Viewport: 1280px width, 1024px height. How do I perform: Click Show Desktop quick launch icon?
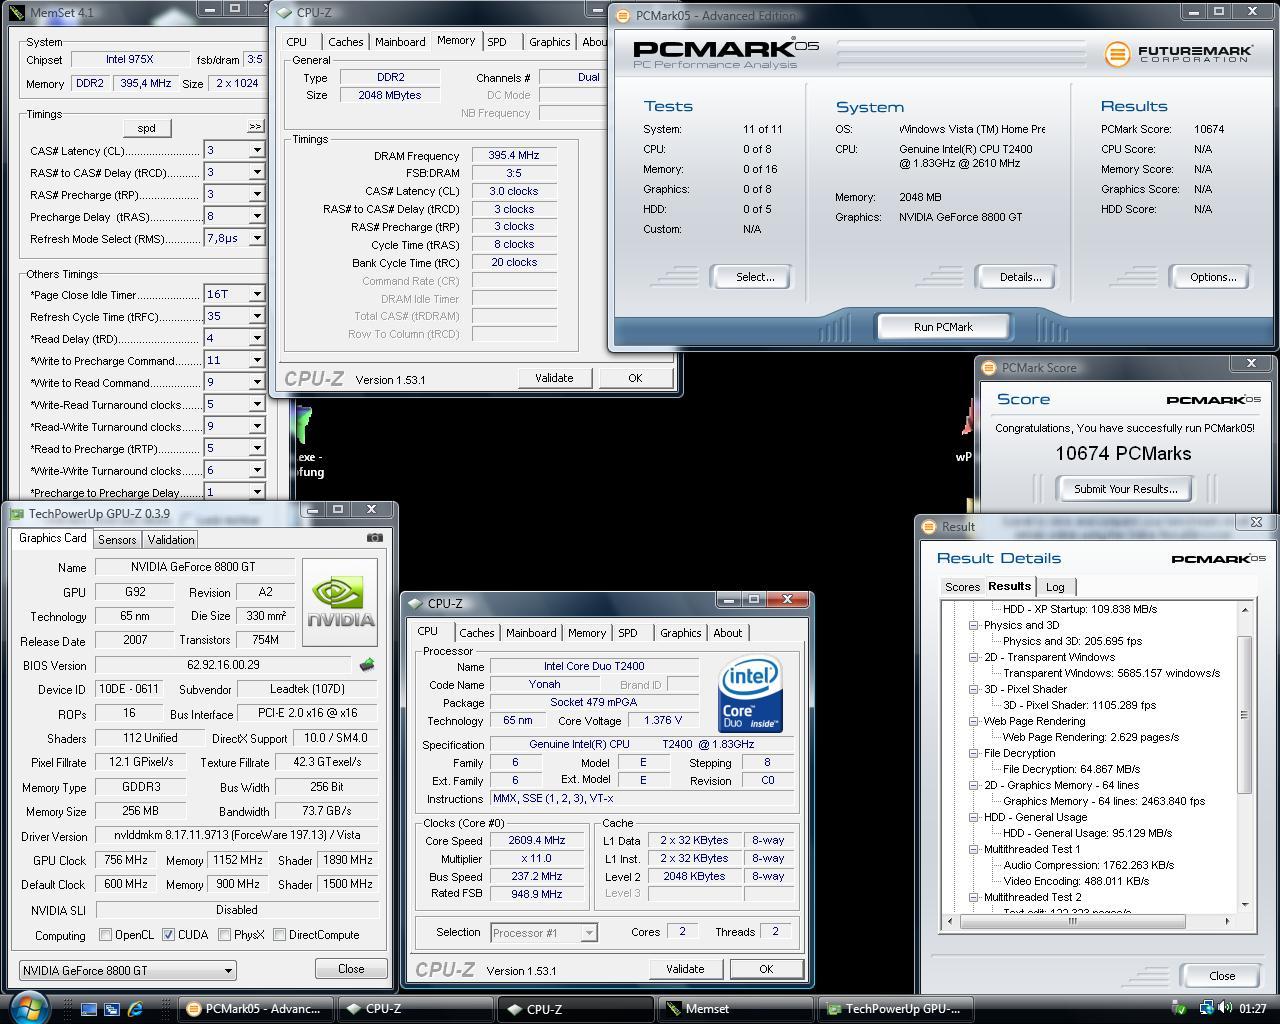(x=89, y=1009)
